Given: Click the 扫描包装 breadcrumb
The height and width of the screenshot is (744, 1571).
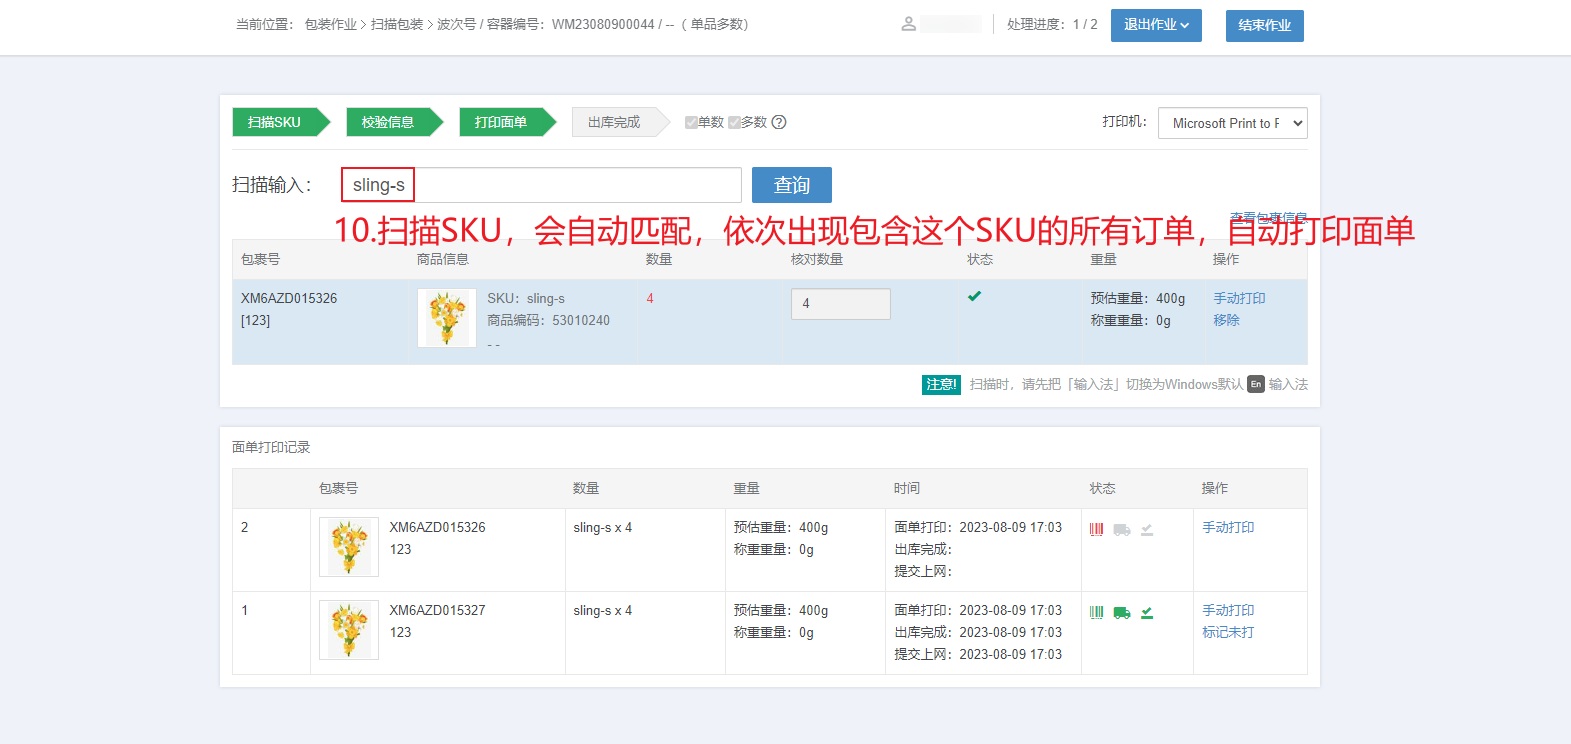Looking at the screenshot, I should click(397, 24).
